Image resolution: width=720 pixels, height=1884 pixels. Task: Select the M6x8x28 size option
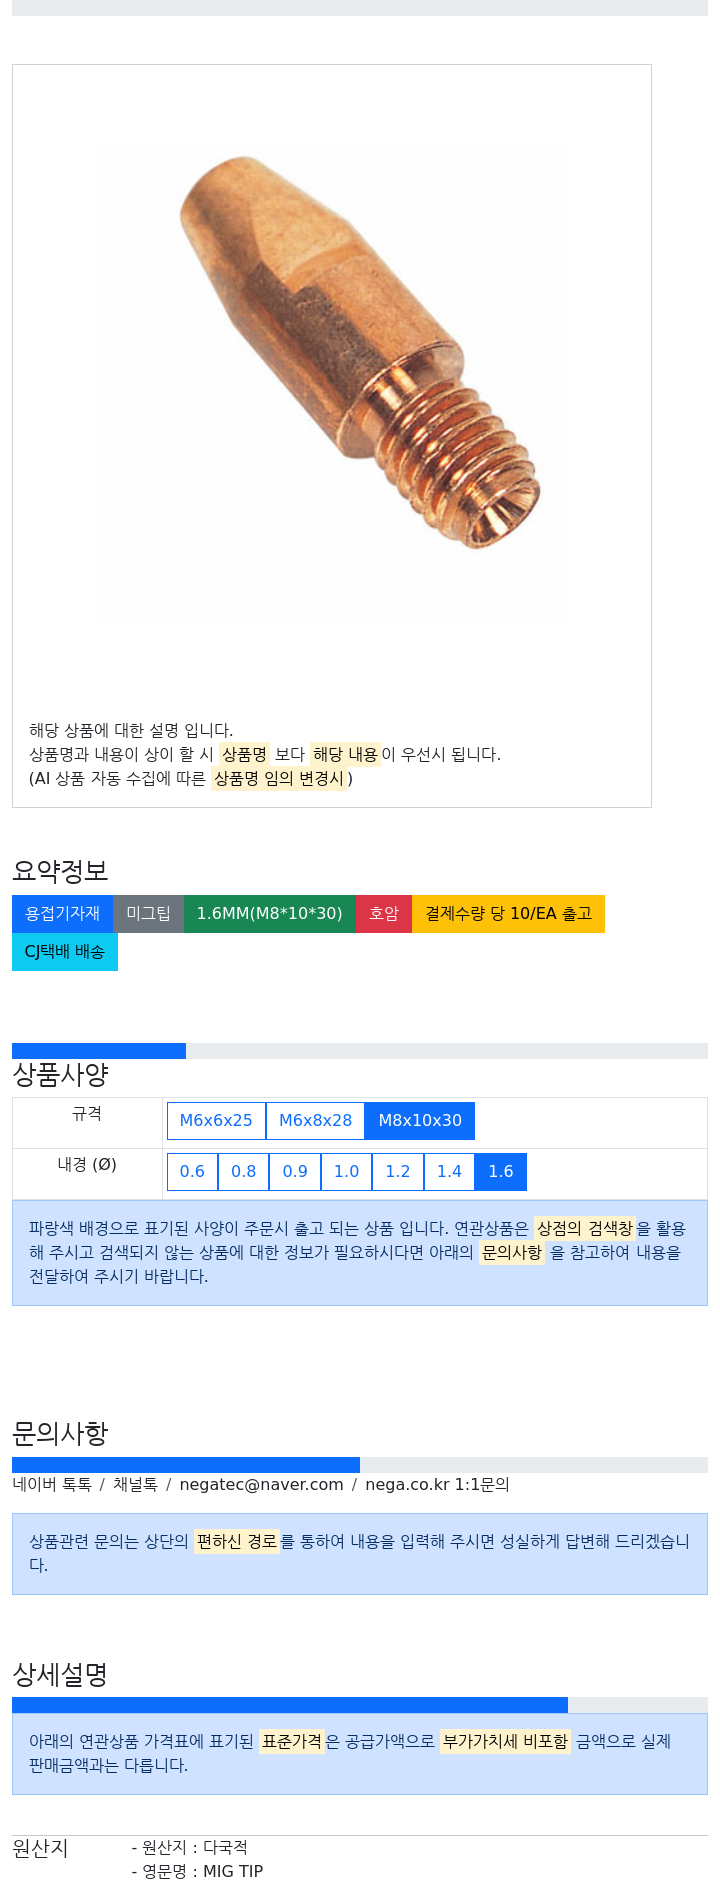pos(315,1121)
